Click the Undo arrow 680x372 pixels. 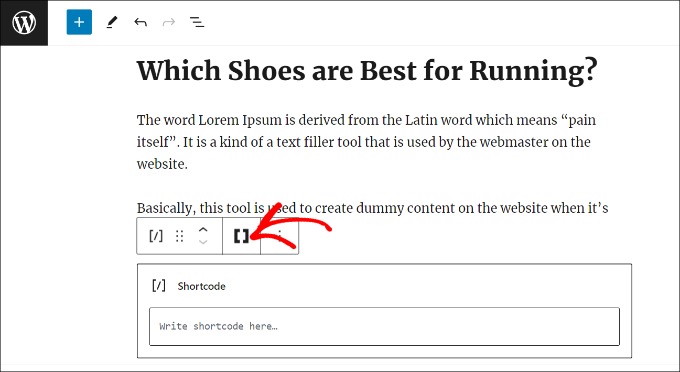[x=141, y=22]
